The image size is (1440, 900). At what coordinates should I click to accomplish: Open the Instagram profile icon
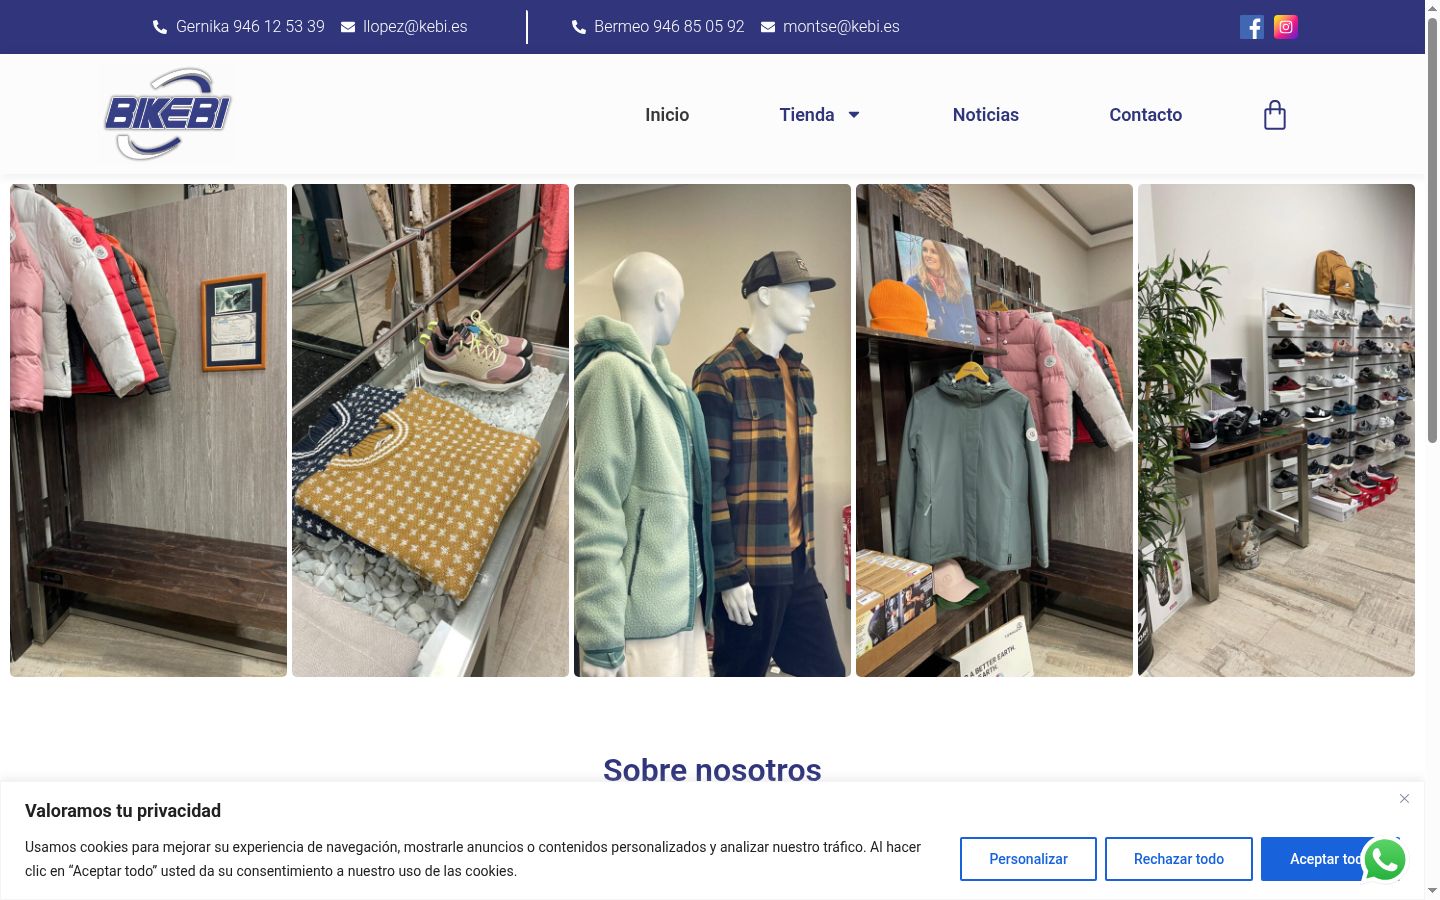[1286, 27]
